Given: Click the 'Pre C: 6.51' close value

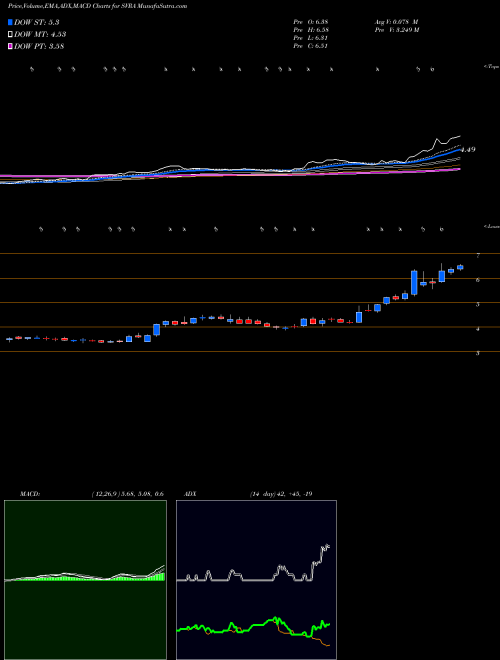Looking at the screenshot, I should coord(311,46).
